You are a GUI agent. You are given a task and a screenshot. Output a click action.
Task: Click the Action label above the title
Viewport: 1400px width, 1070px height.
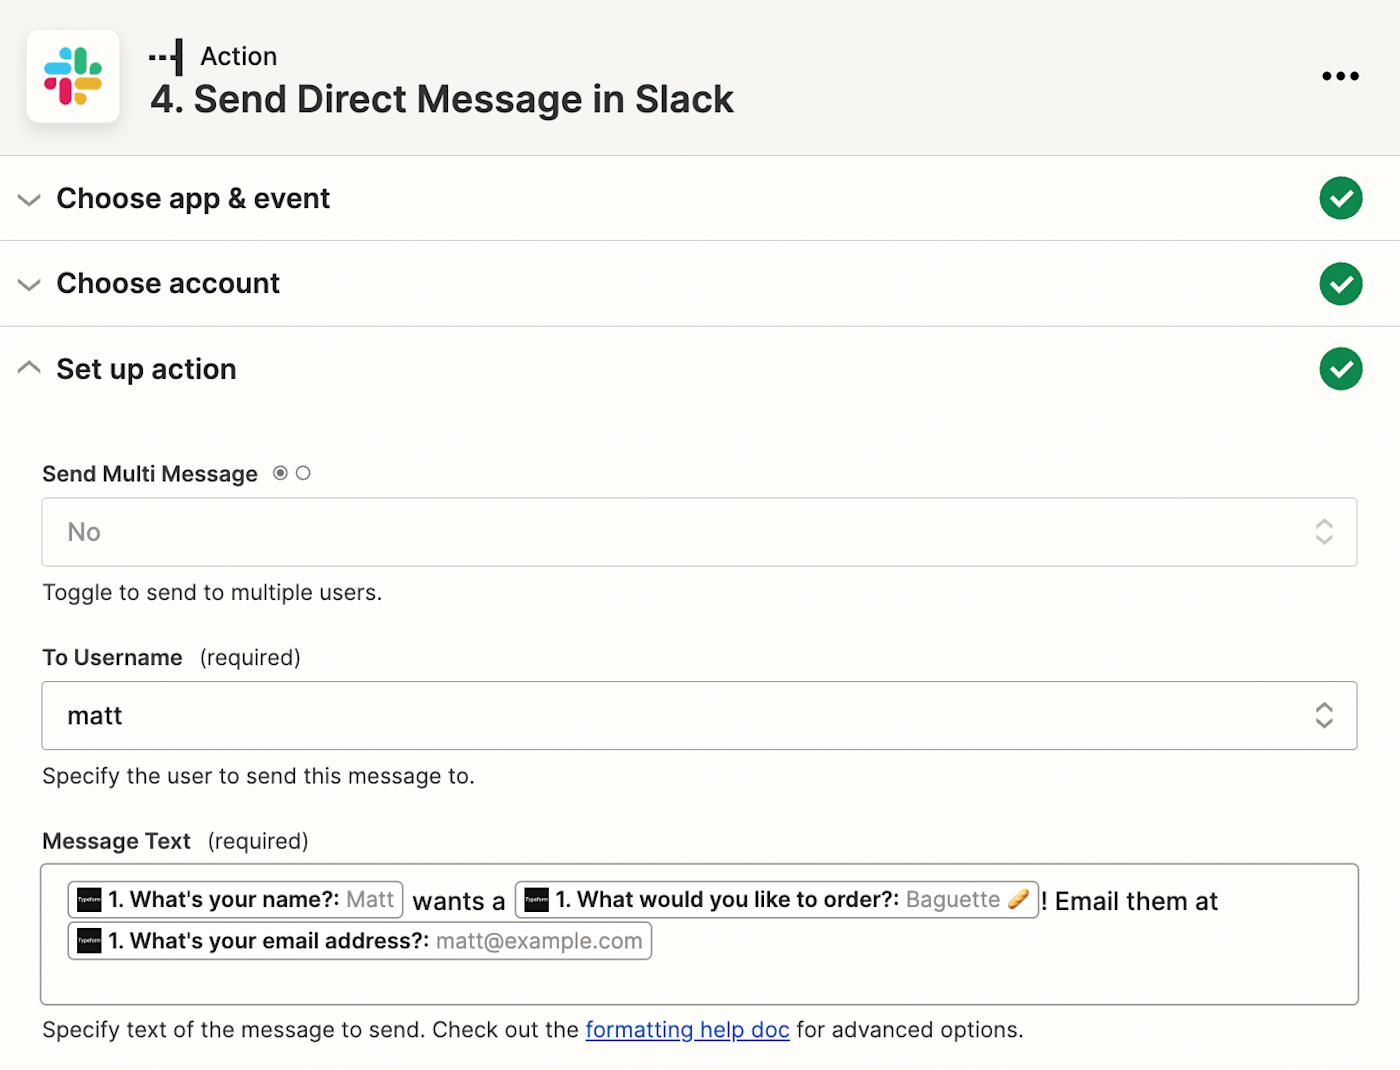(239, 57)
